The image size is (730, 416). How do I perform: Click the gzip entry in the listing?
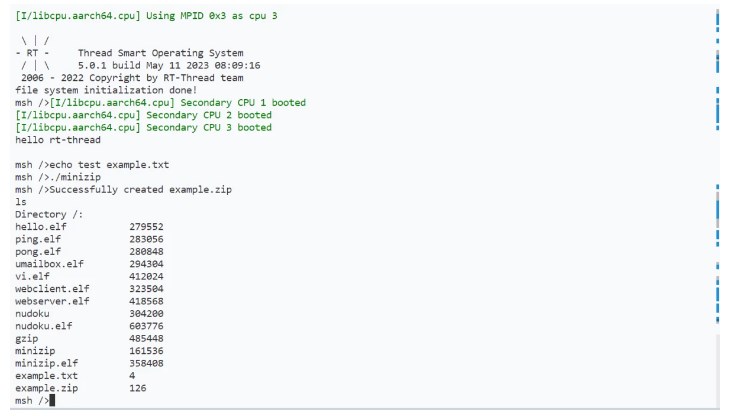tap(26, 338)
